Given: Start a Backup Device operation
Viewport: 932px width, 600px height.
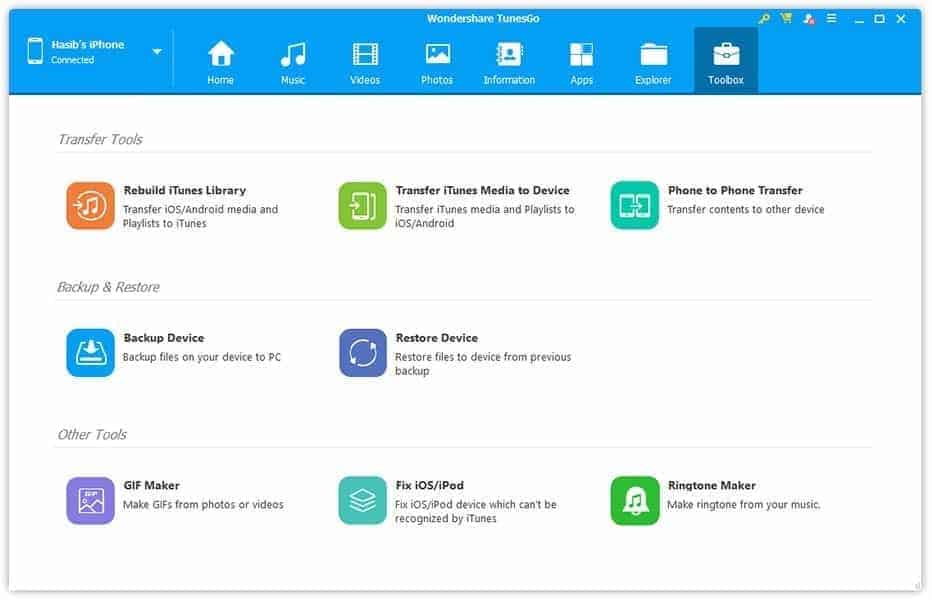Looking at the screenshot, I should [90, 352].
